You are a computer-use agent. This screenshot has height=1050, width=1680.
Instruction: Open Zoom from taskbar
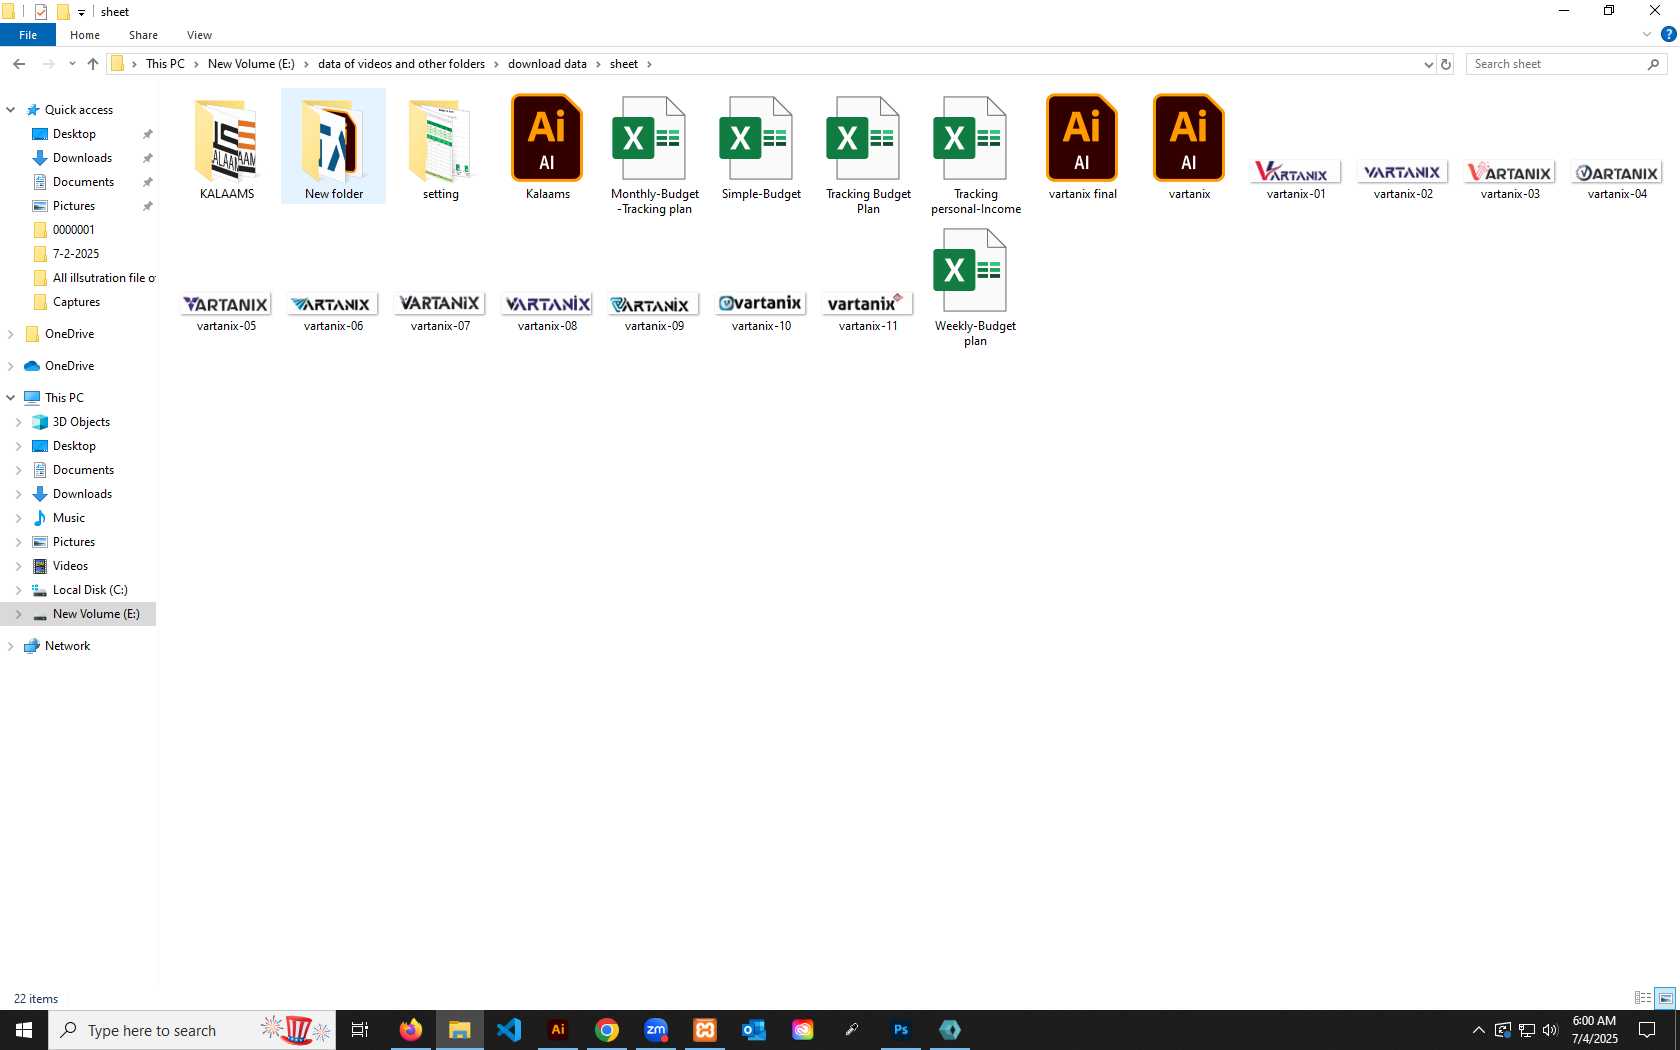[x=656, y=1030]
